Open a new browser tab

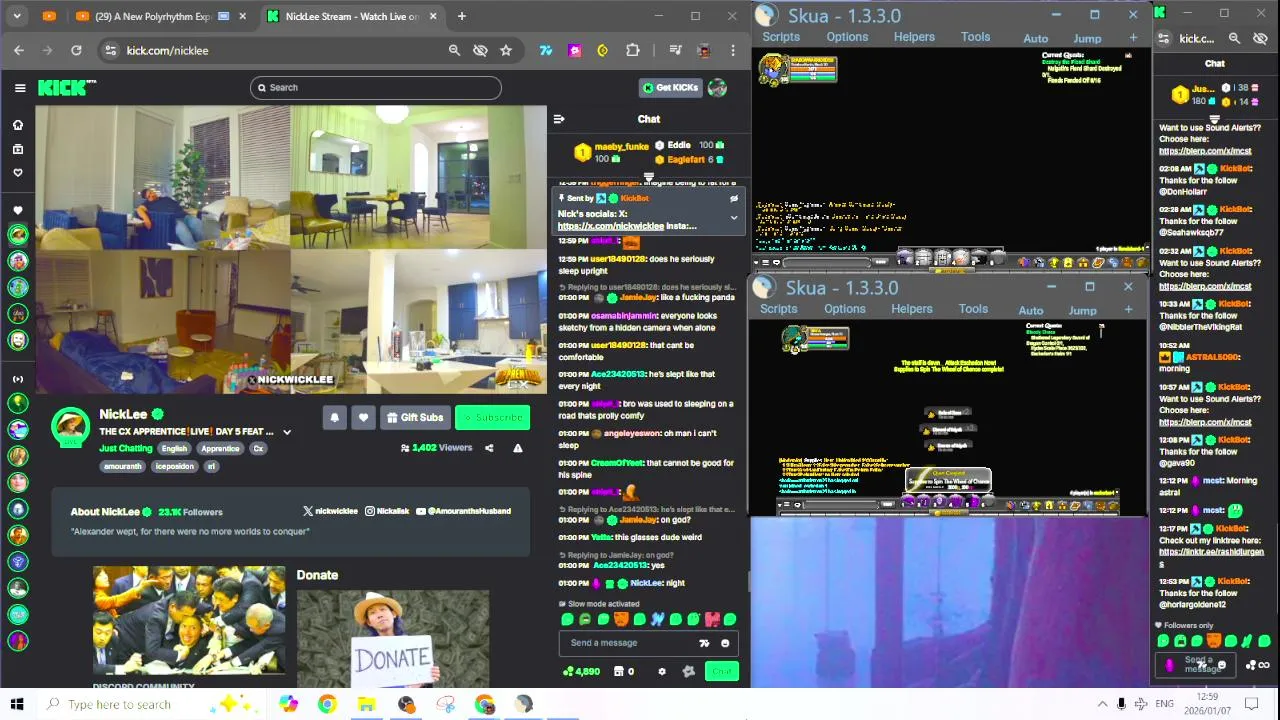click(x=461, y=16)
